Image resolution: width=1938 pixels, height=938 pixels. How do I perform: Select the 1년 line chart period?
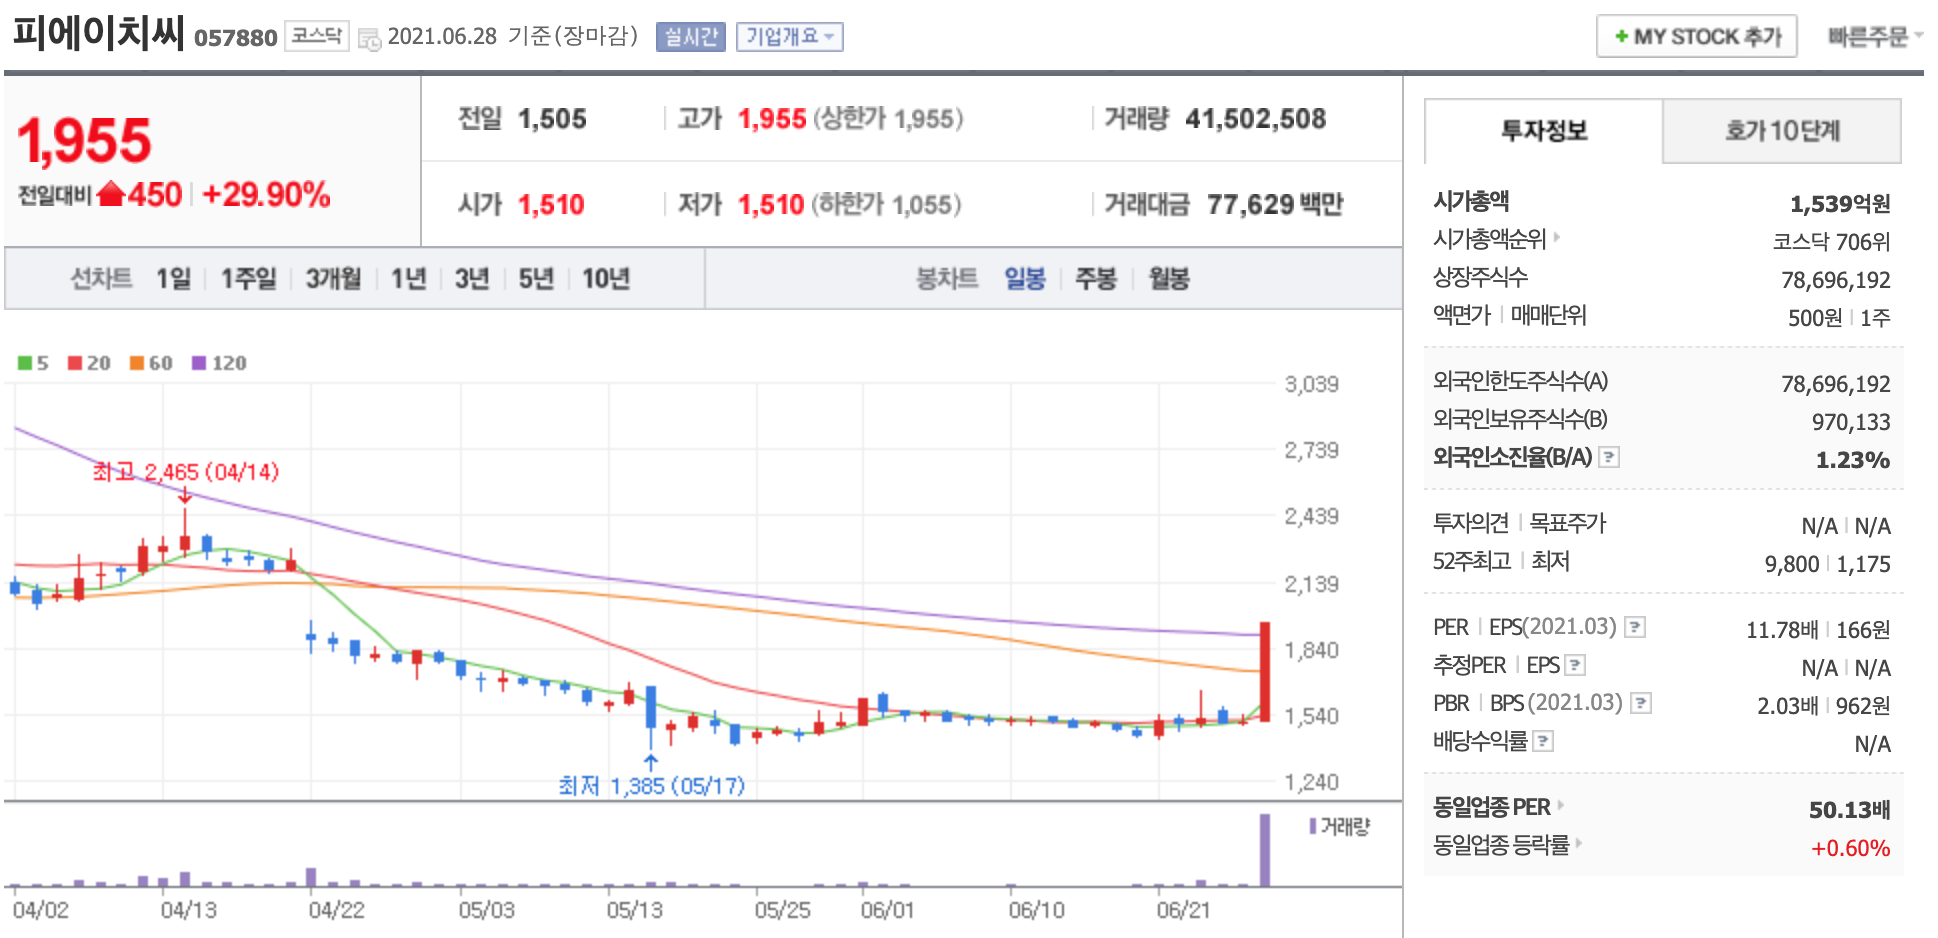[408, 278]
